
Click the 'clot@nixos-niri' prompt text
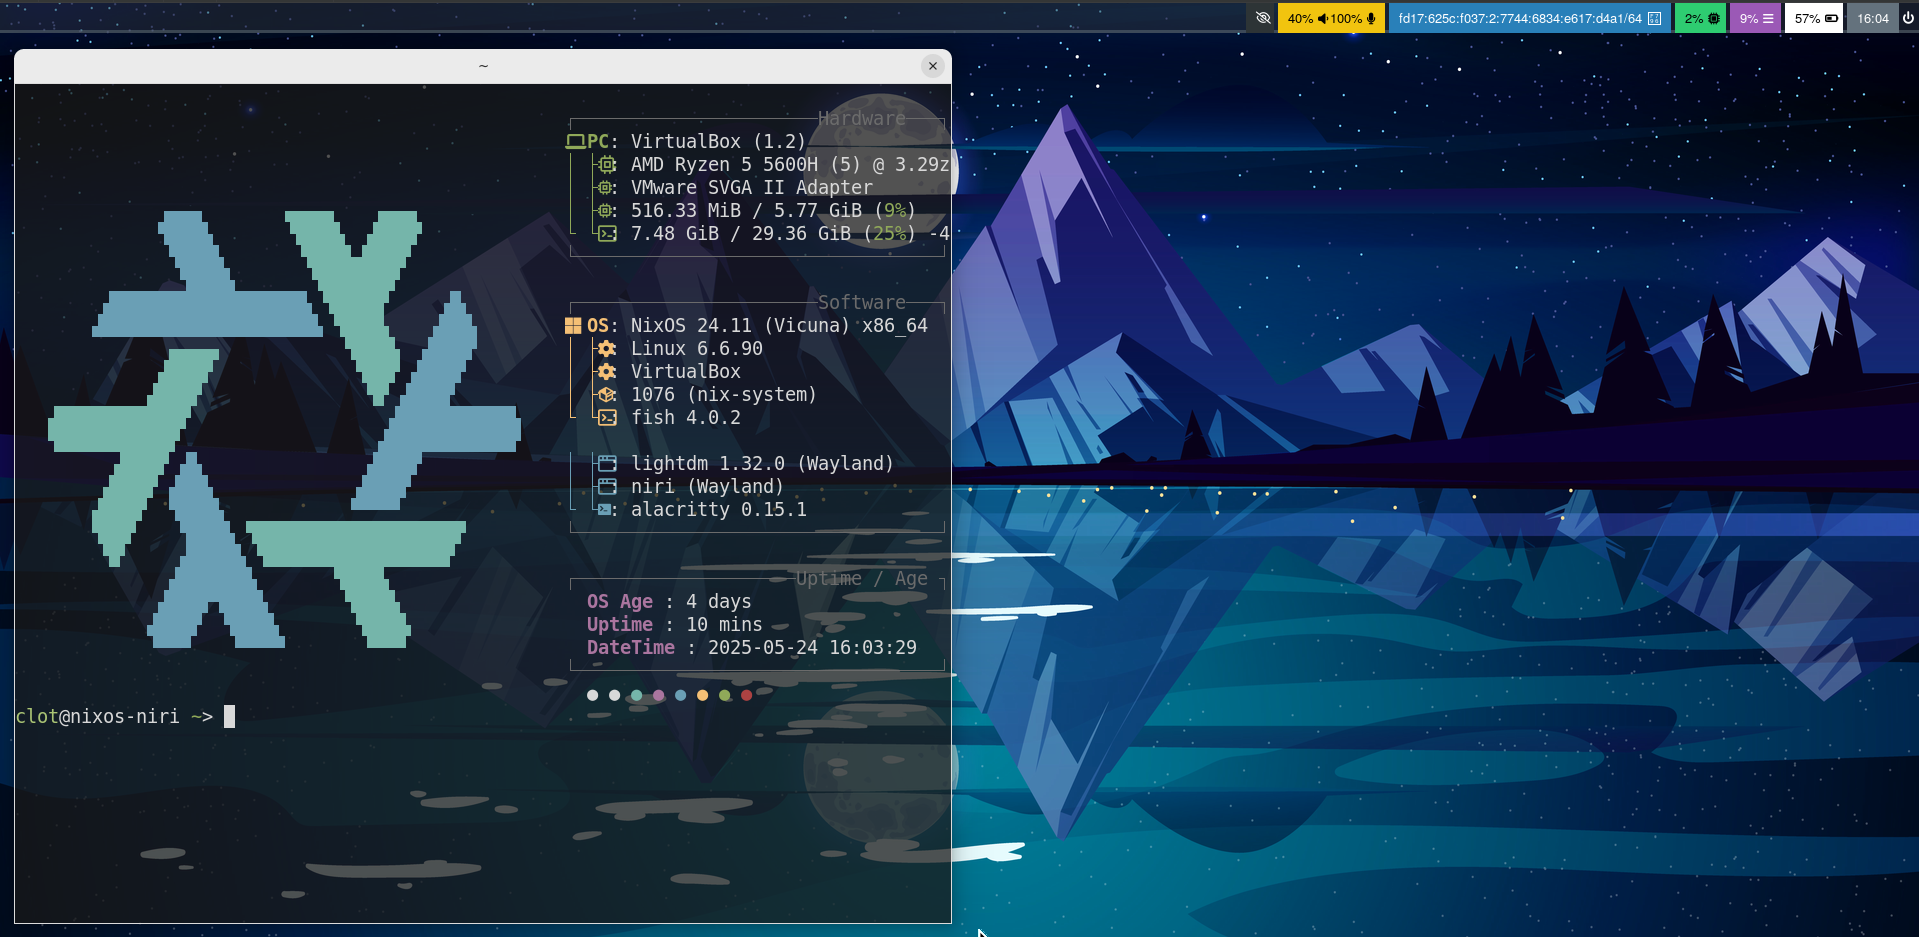pos(97,717)
